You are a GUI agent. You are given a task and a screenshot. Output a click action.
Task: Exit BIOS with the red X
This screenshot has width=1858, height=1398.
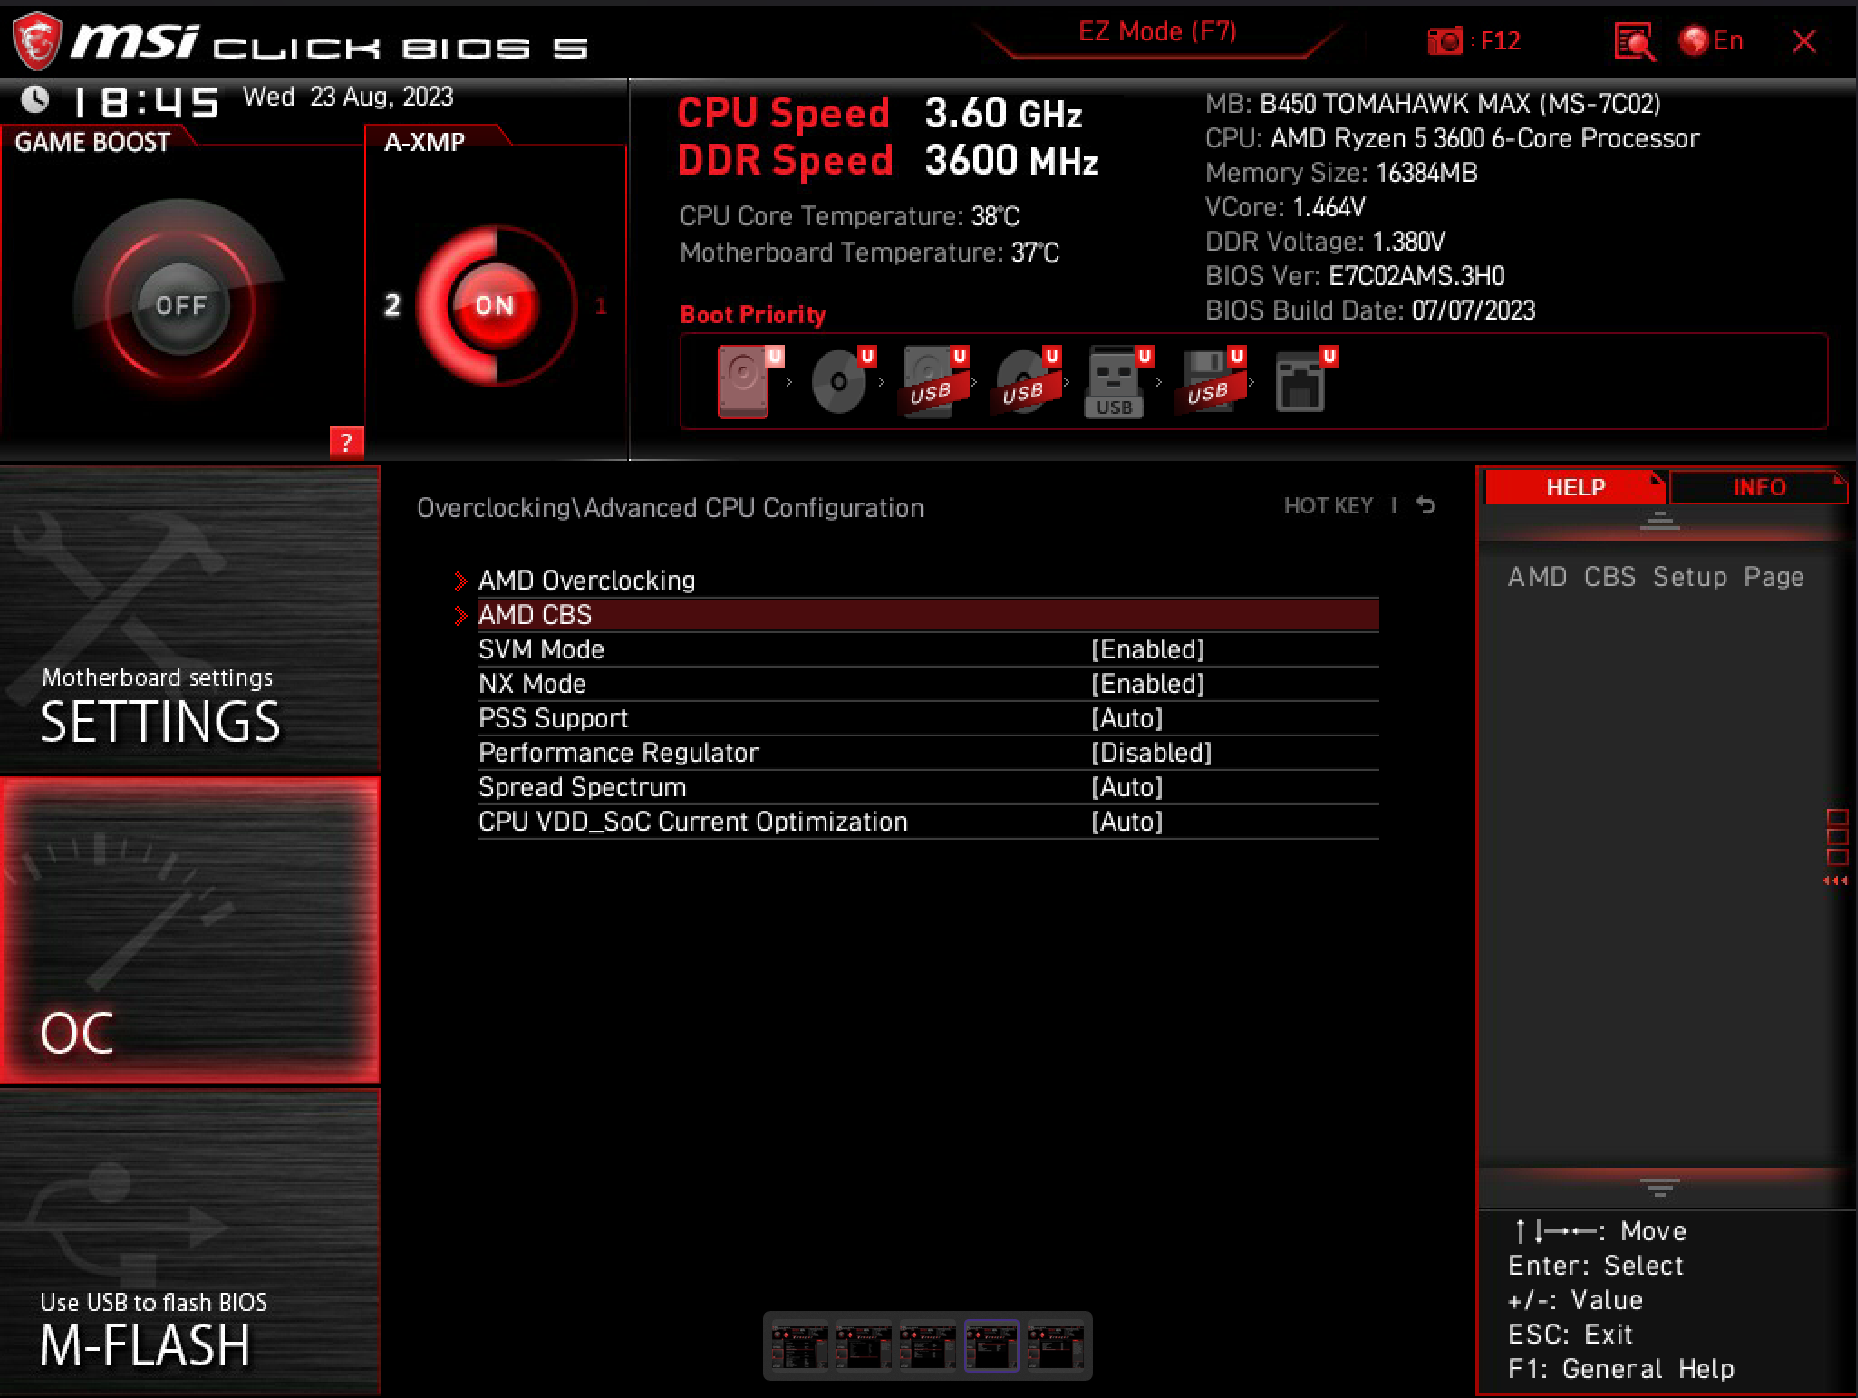click(1803, 41)
